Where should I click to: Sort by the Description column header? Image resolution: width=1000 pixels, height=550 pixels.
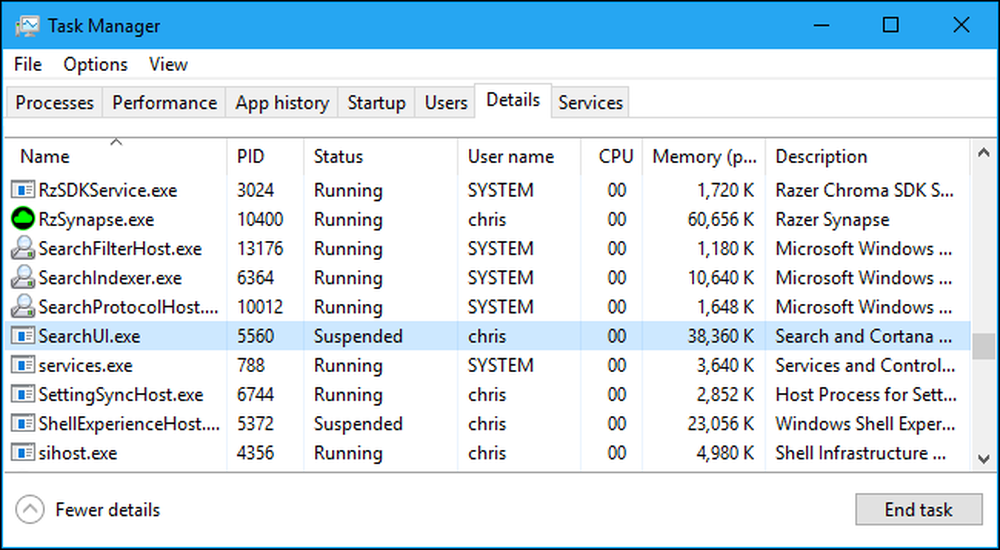click(x=867, y=156)
